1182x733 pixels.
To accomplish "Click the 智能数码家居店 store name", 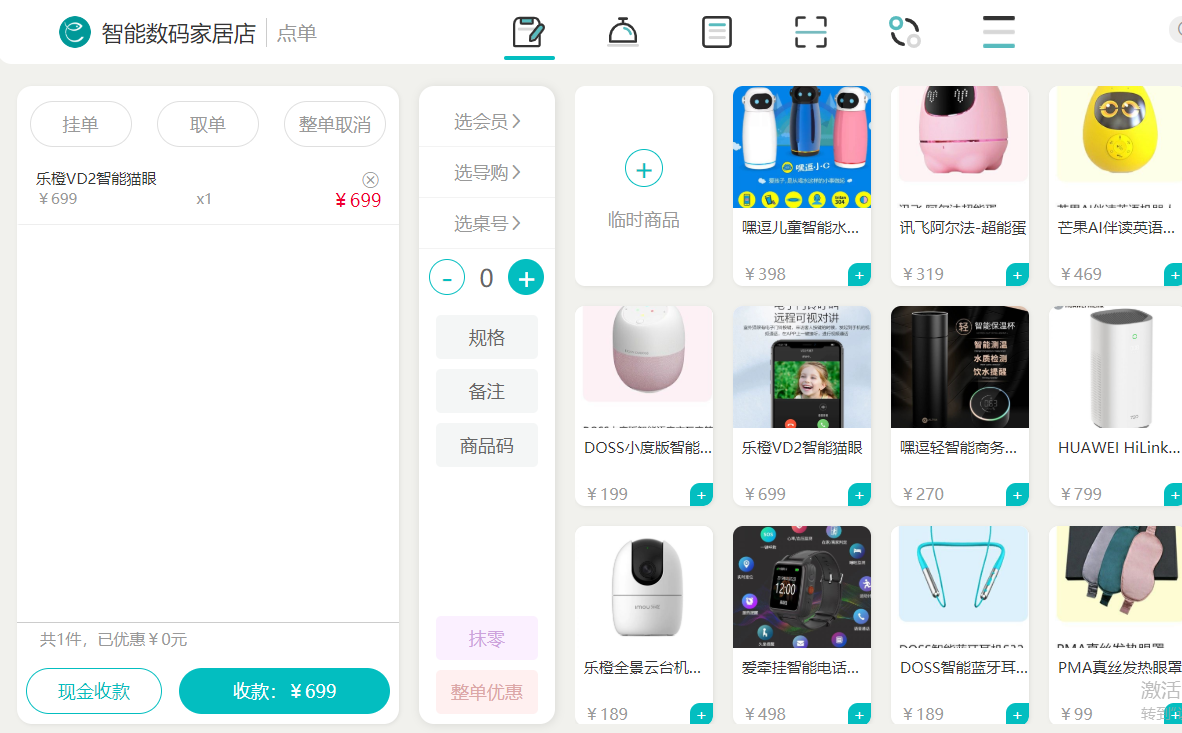I will coord(179,33).
